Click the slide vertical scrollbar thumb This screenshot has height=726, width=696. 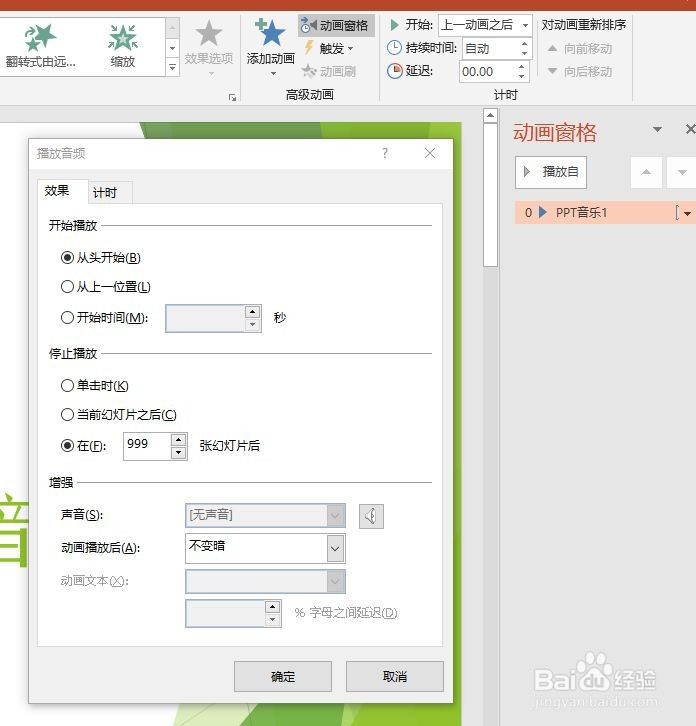point(490,195)
